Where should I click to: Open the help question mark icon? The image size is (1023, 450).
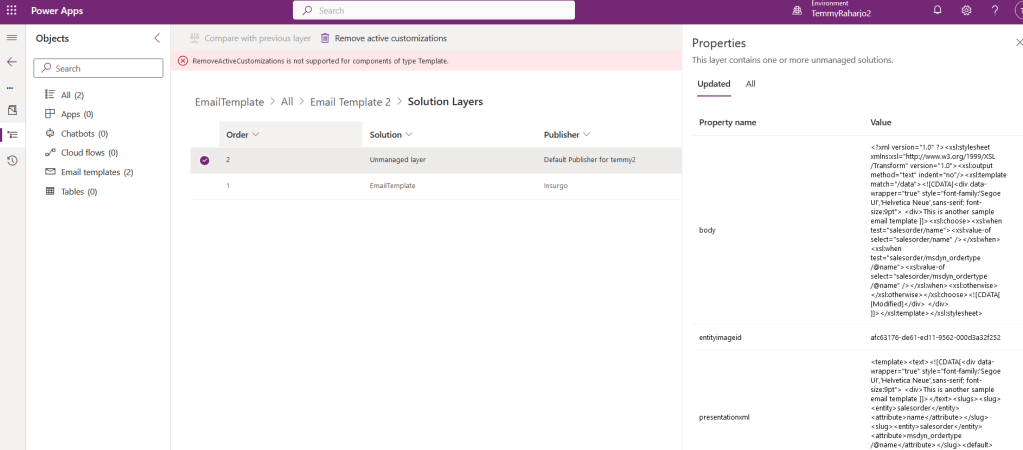[995, 10]
